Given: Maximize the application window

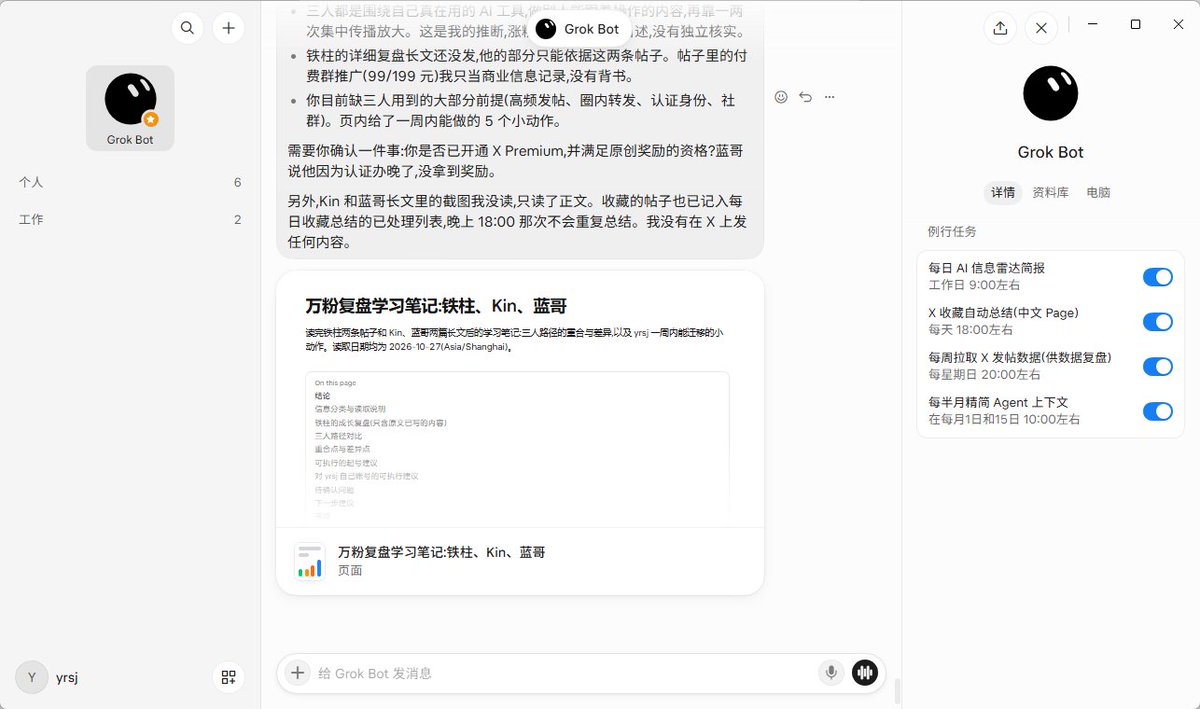Looking at the screenshot, I should point(1135,24).
